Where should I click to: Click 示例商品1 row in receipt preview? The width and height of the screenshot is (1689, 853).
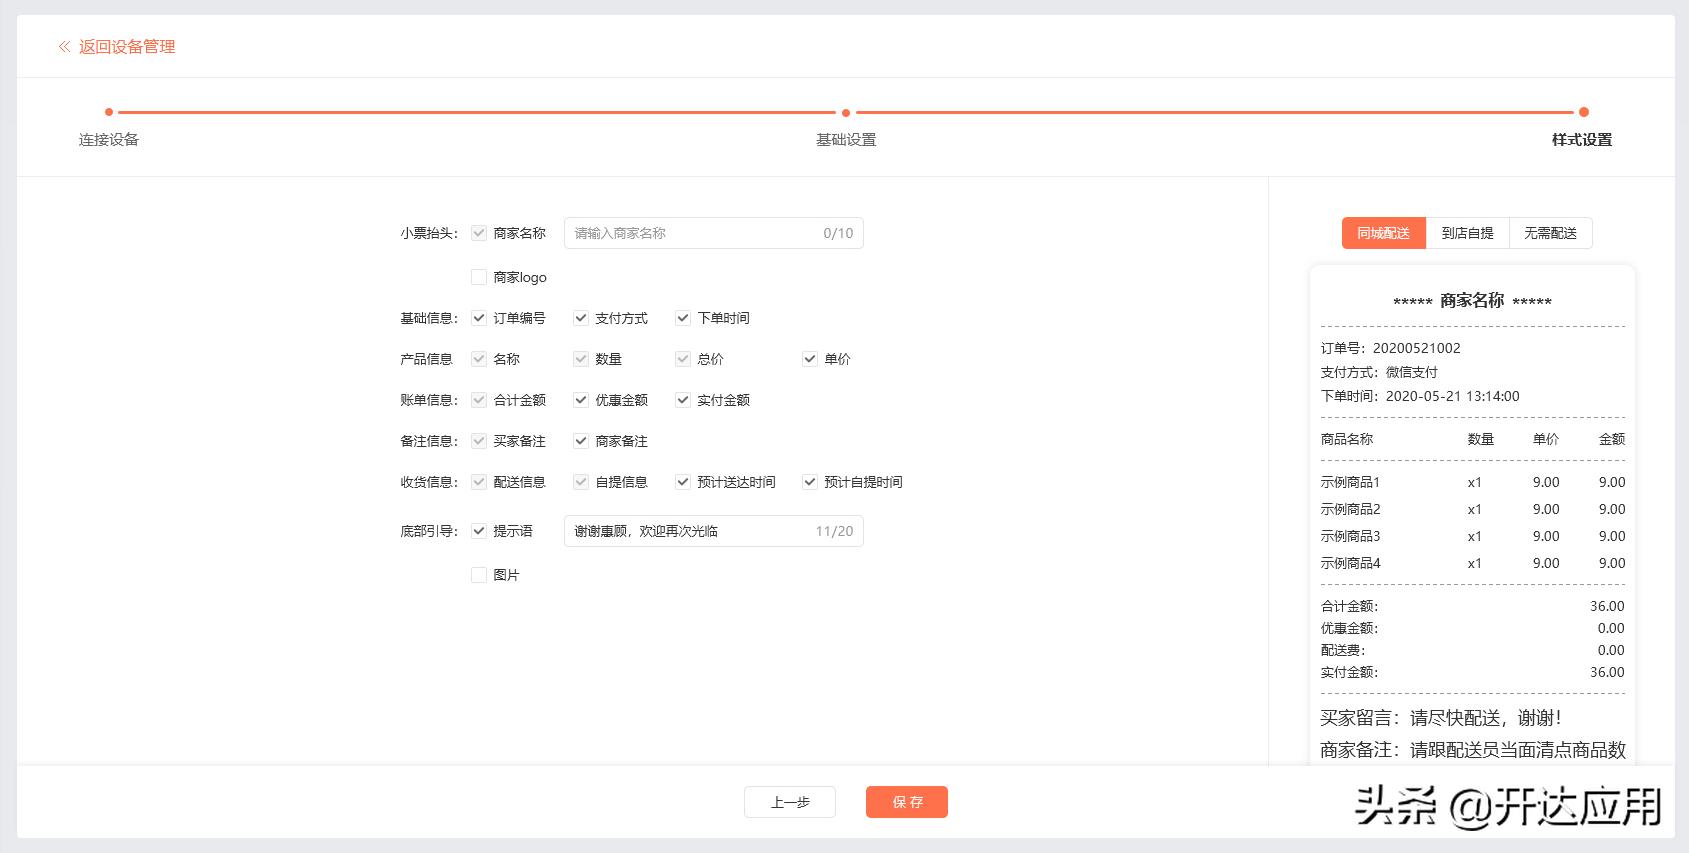click(x=1473, y=482)
